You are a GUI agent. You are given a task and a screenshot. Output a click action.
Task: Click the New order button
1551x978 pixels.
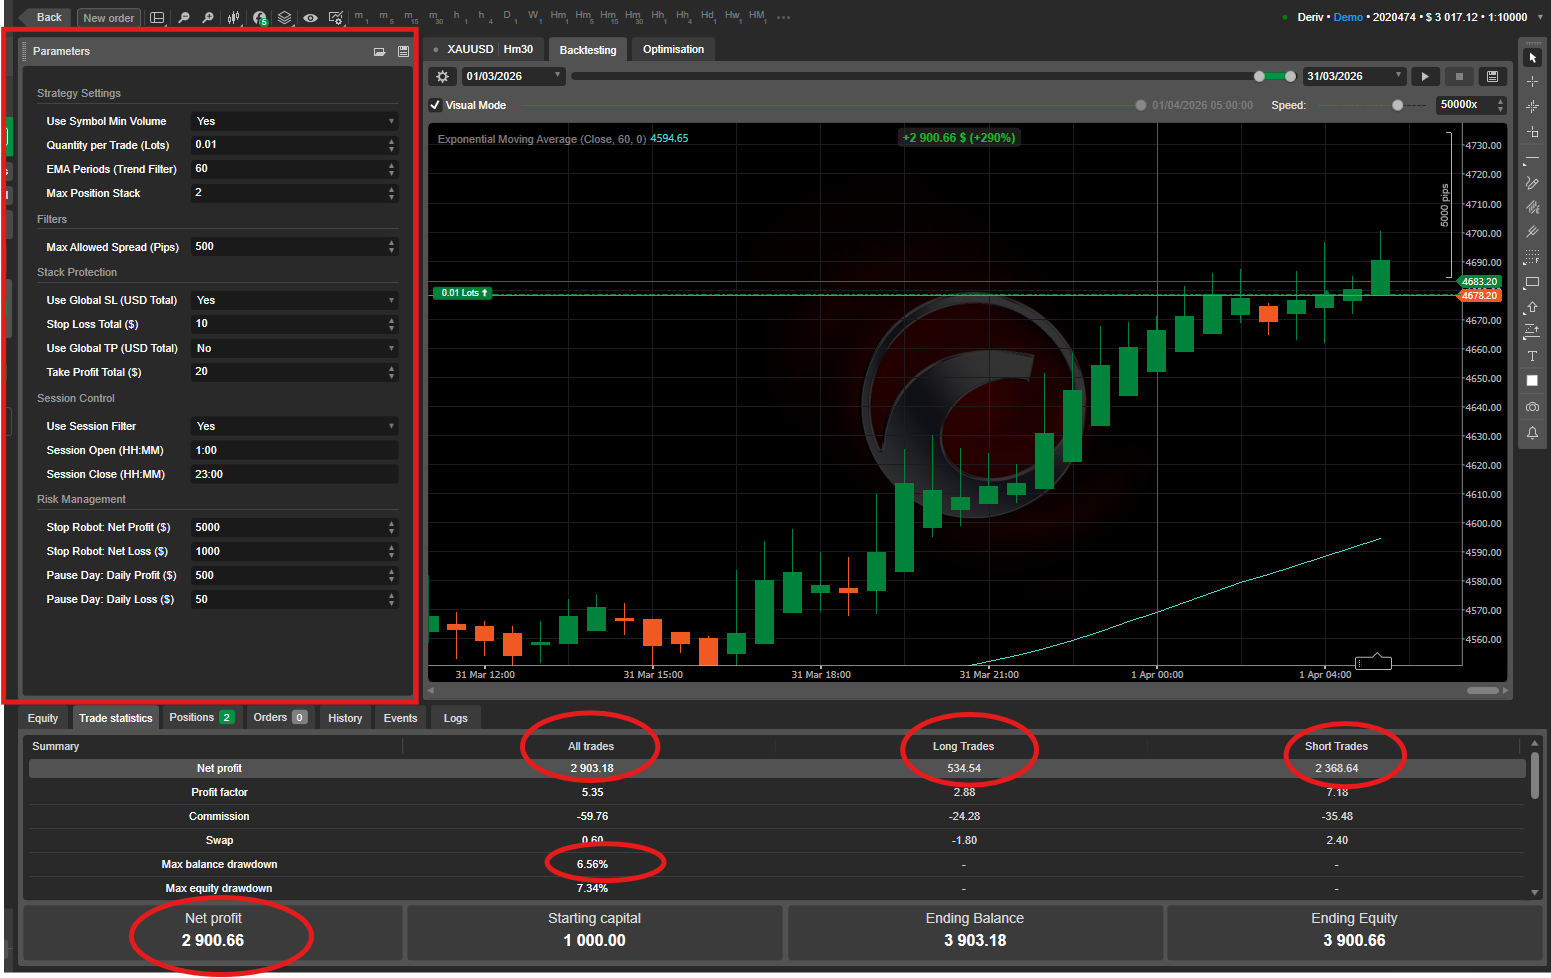108,18
